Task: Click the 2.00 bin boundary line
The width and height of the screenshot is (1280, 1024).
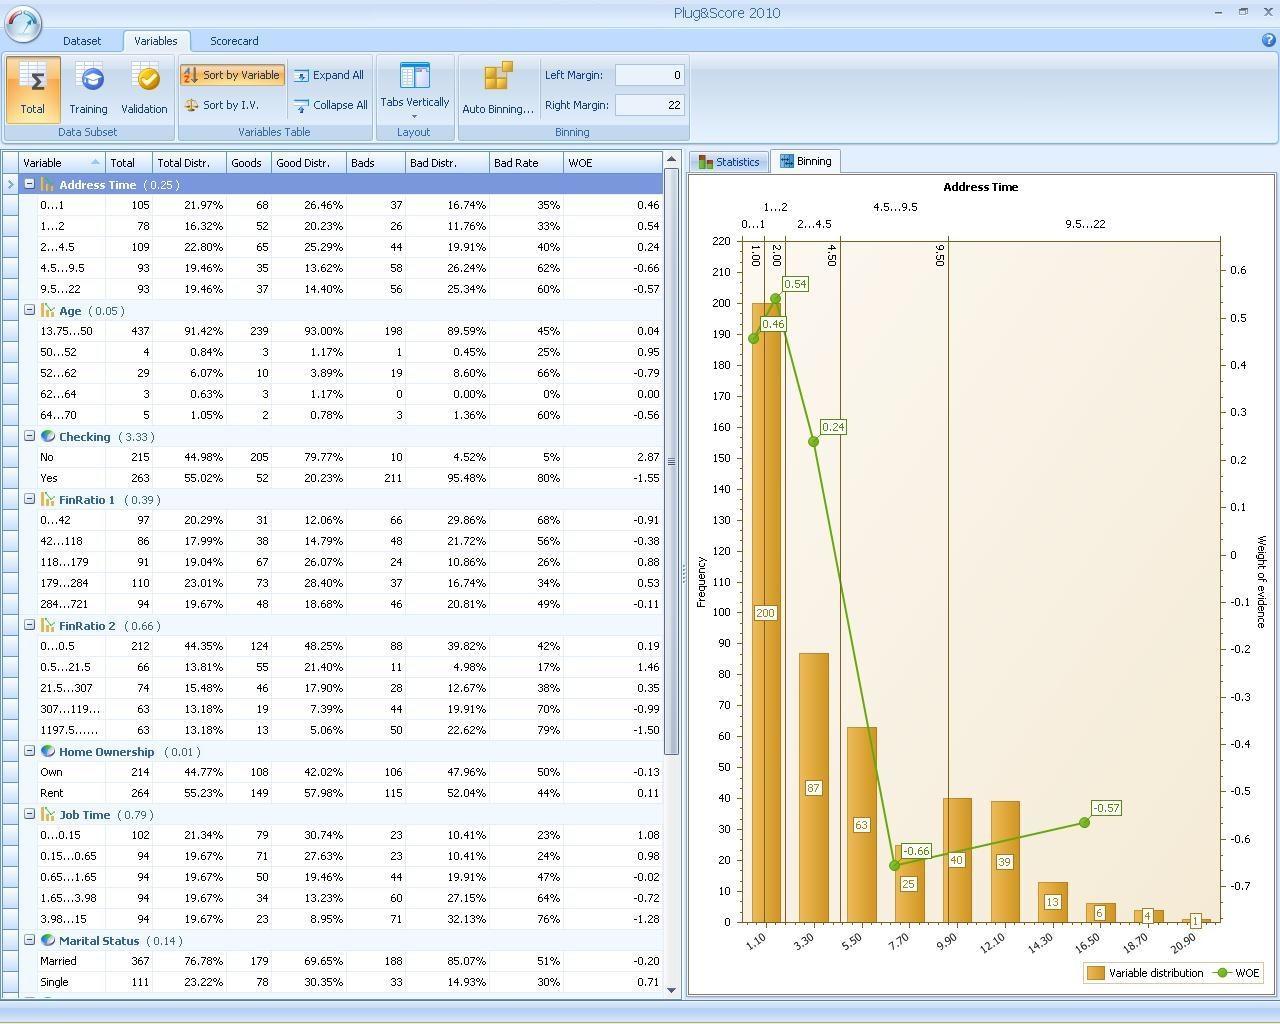Action: [x=786, y=580]
